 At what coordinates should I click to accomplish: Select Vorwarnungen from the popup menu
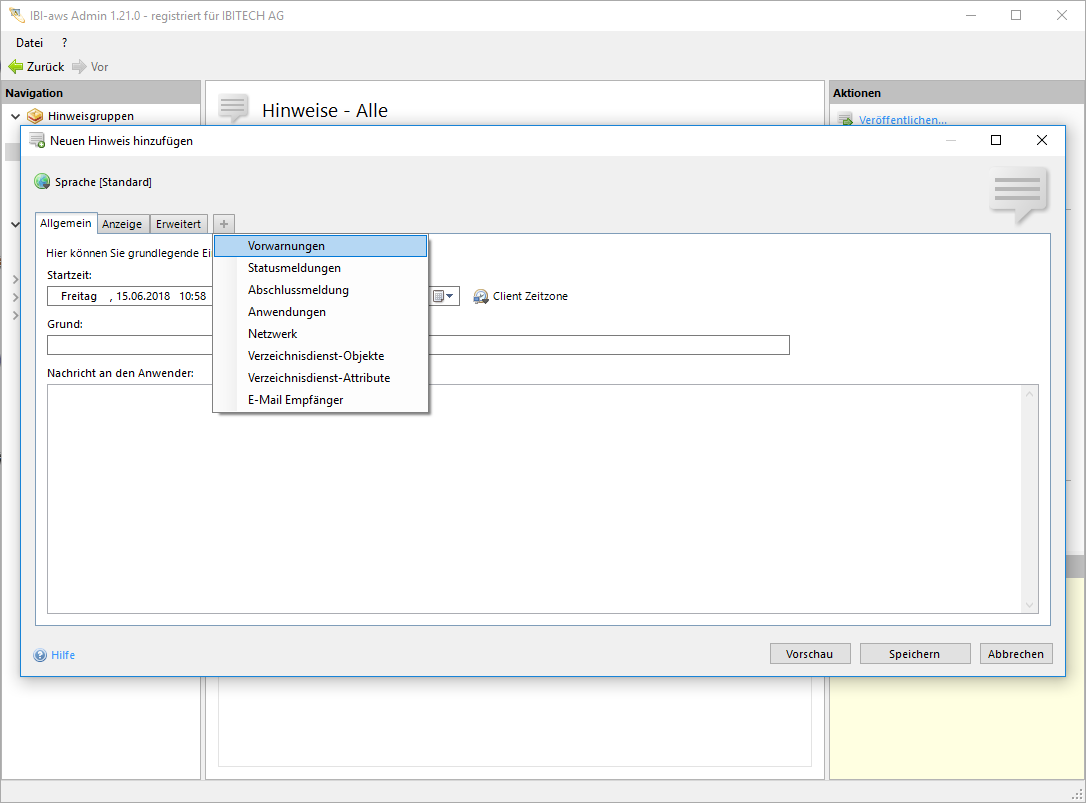pyautogui.click(x=286, y=246)
